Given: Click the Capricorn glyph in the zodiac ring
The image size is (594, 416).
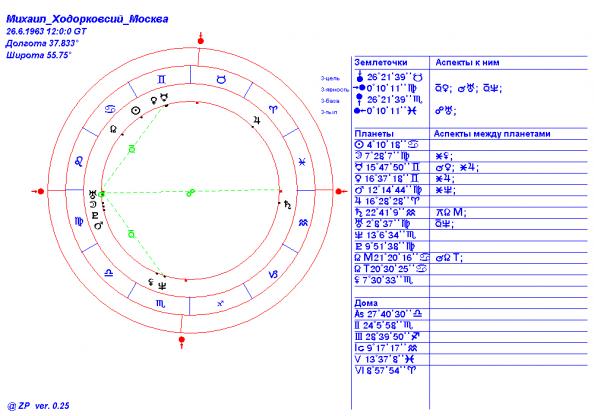Looking at the screenshot, I should pos(273,274).
